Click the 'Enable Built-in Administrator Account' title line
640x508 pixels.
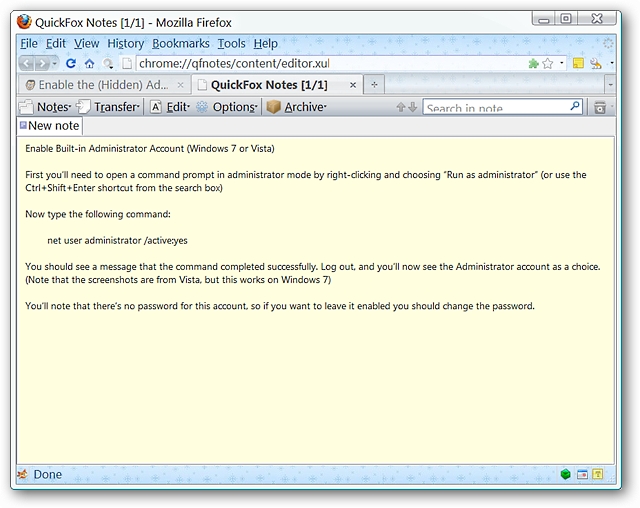tap(150, 149)
